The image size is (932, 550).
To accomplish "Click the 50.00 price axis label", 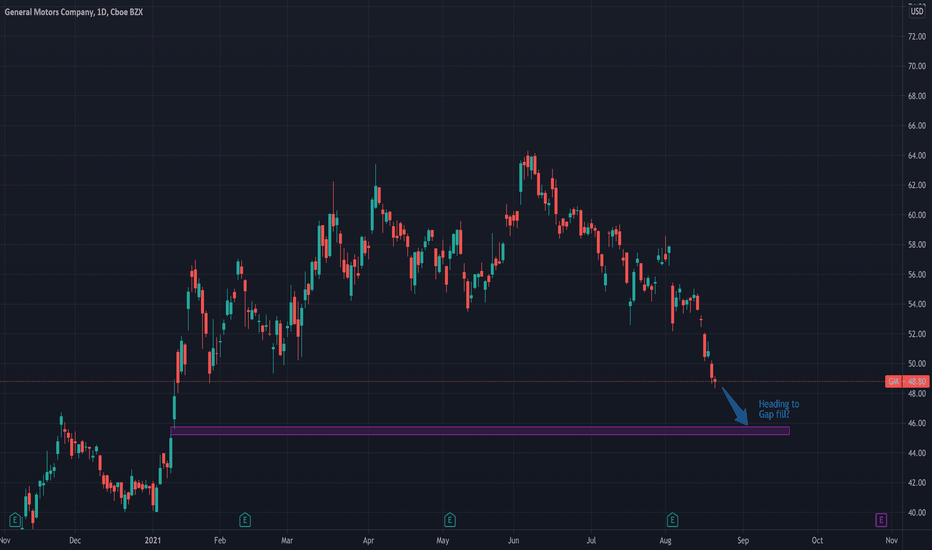I will click(x=917, y=363).
